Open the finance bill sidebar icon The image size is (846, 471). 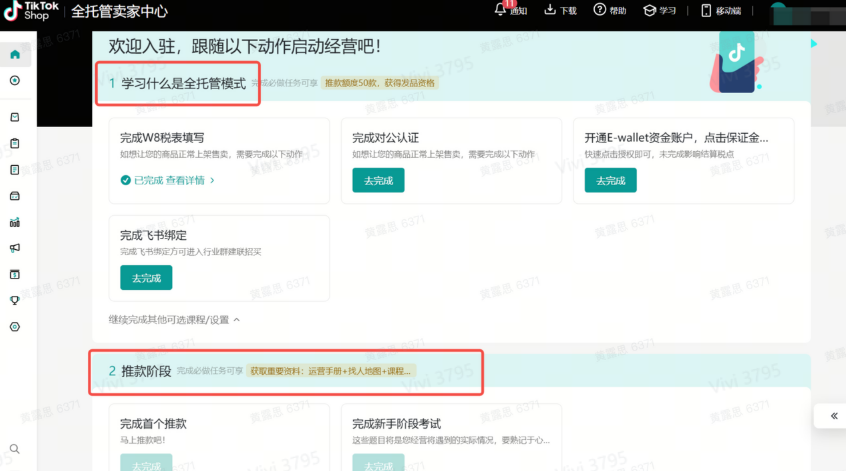click(x=15, y=275)
